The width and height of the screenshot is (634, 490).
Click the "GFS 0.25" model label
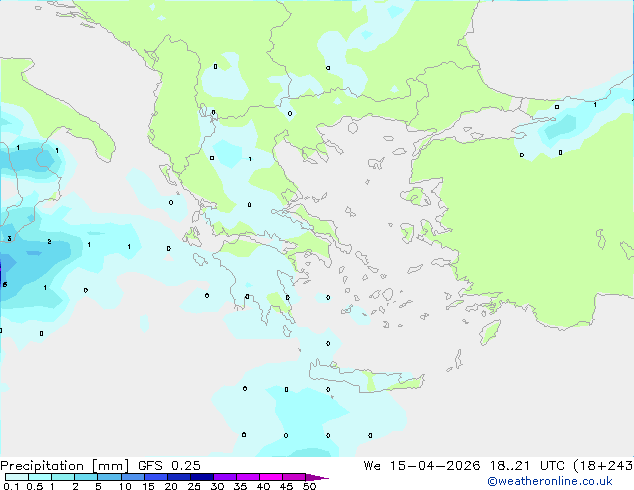(x=169, y=466)
